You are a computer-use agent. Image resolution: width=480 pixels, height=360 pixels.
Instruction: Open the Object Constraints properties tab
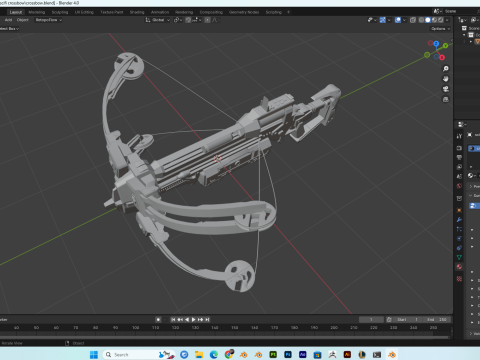[459, 248]
